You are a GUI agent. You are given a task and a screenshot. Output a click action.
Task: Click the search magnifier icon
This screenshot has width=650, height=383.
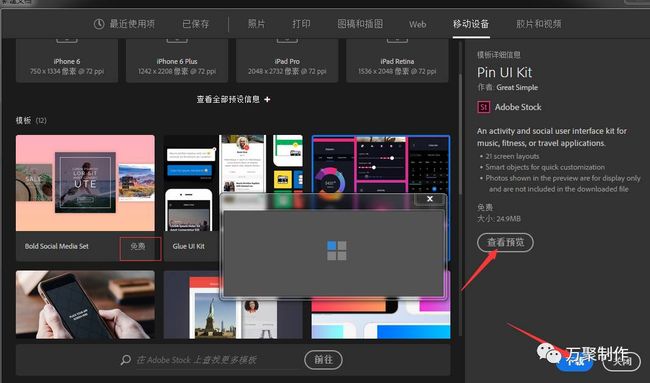tap(126, 360)
